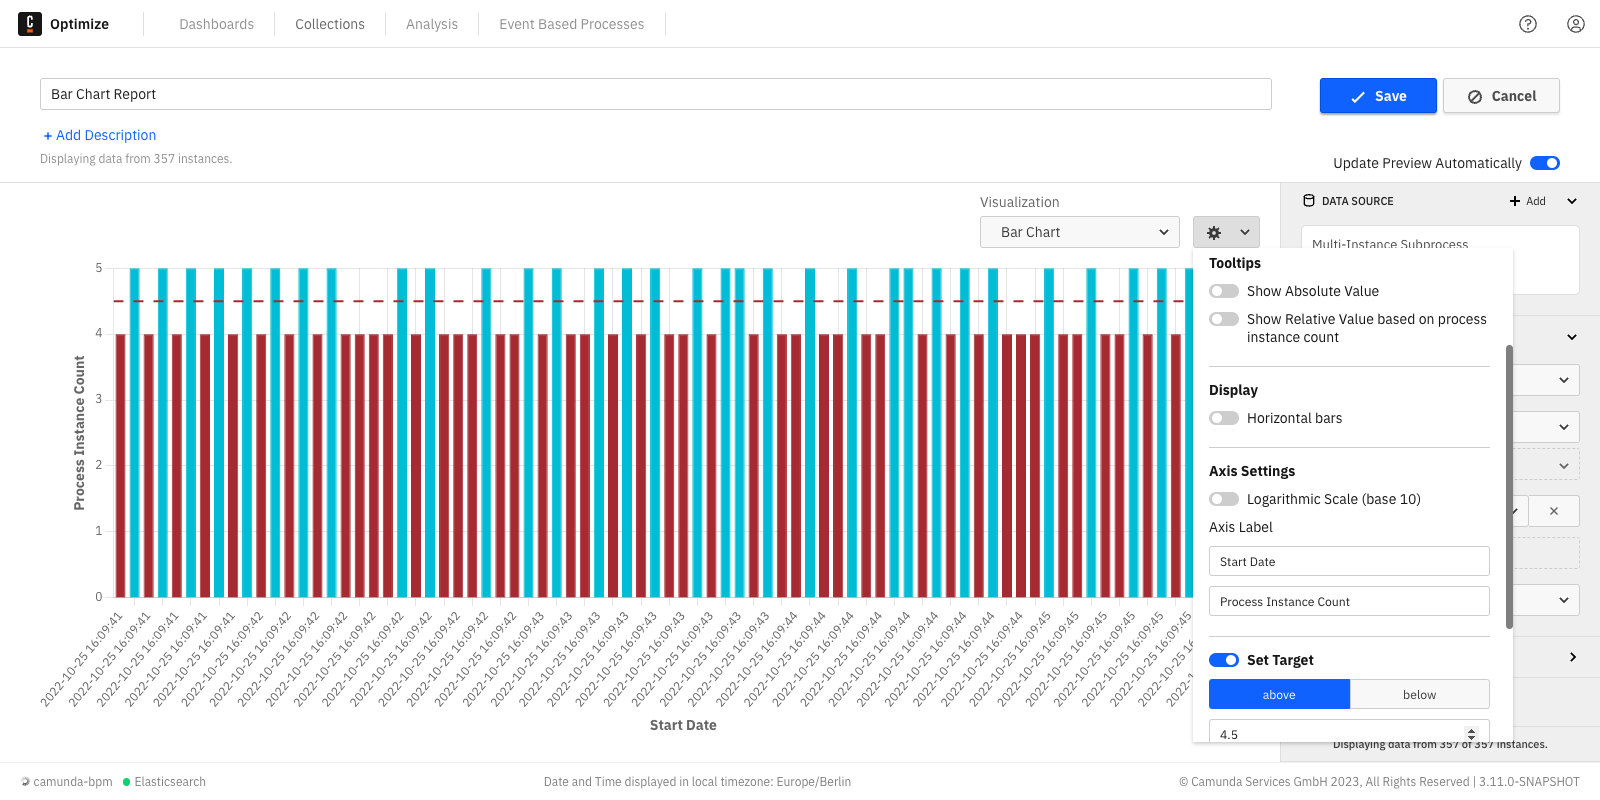Click the gear configuration icon button
This screenshot has height=800, width=1600.
coord(1226,232)
